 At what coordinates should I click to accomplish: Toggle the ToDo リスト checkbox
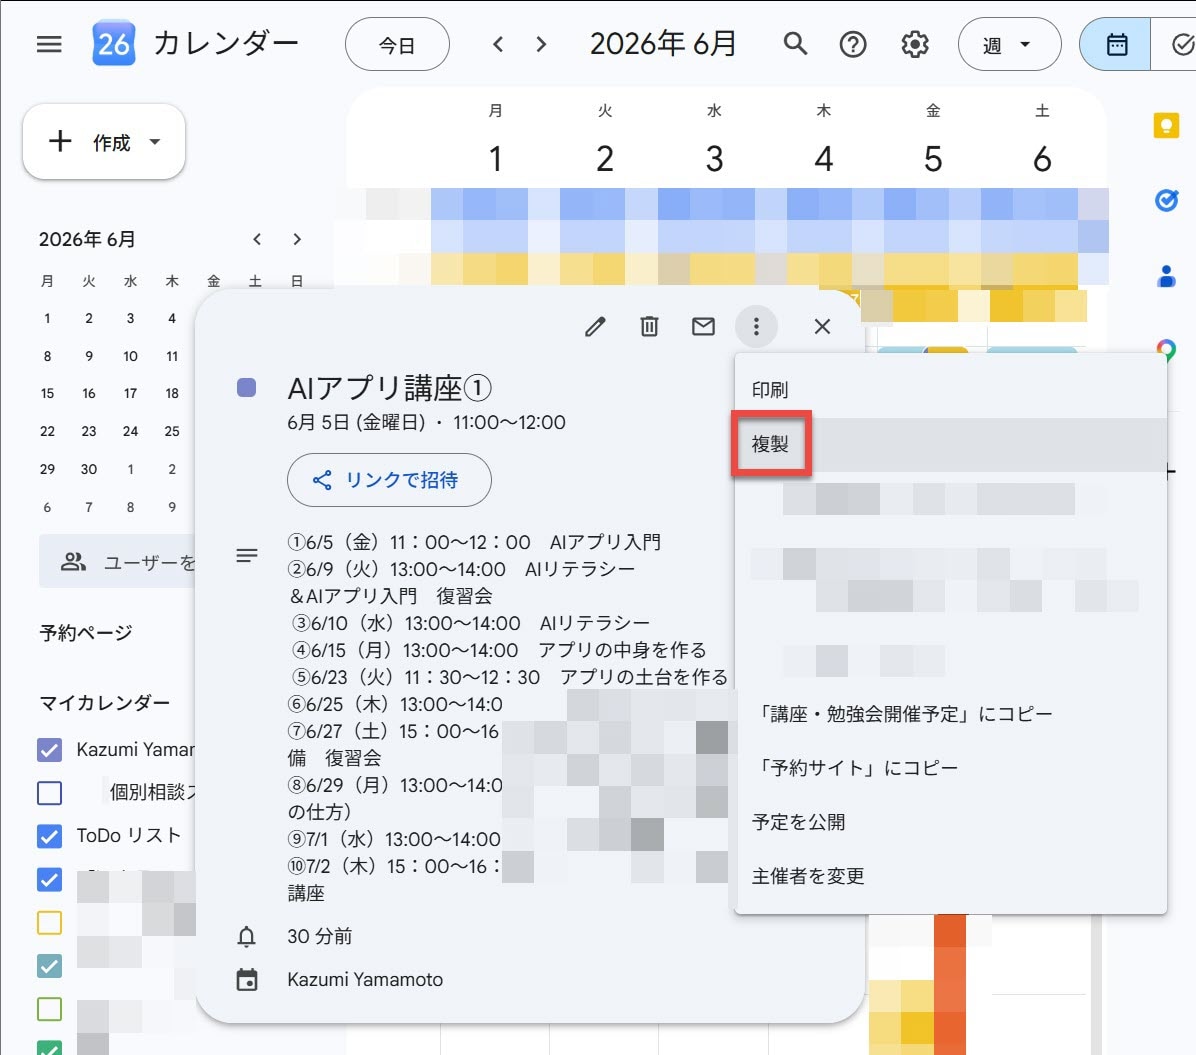(50, 836)
